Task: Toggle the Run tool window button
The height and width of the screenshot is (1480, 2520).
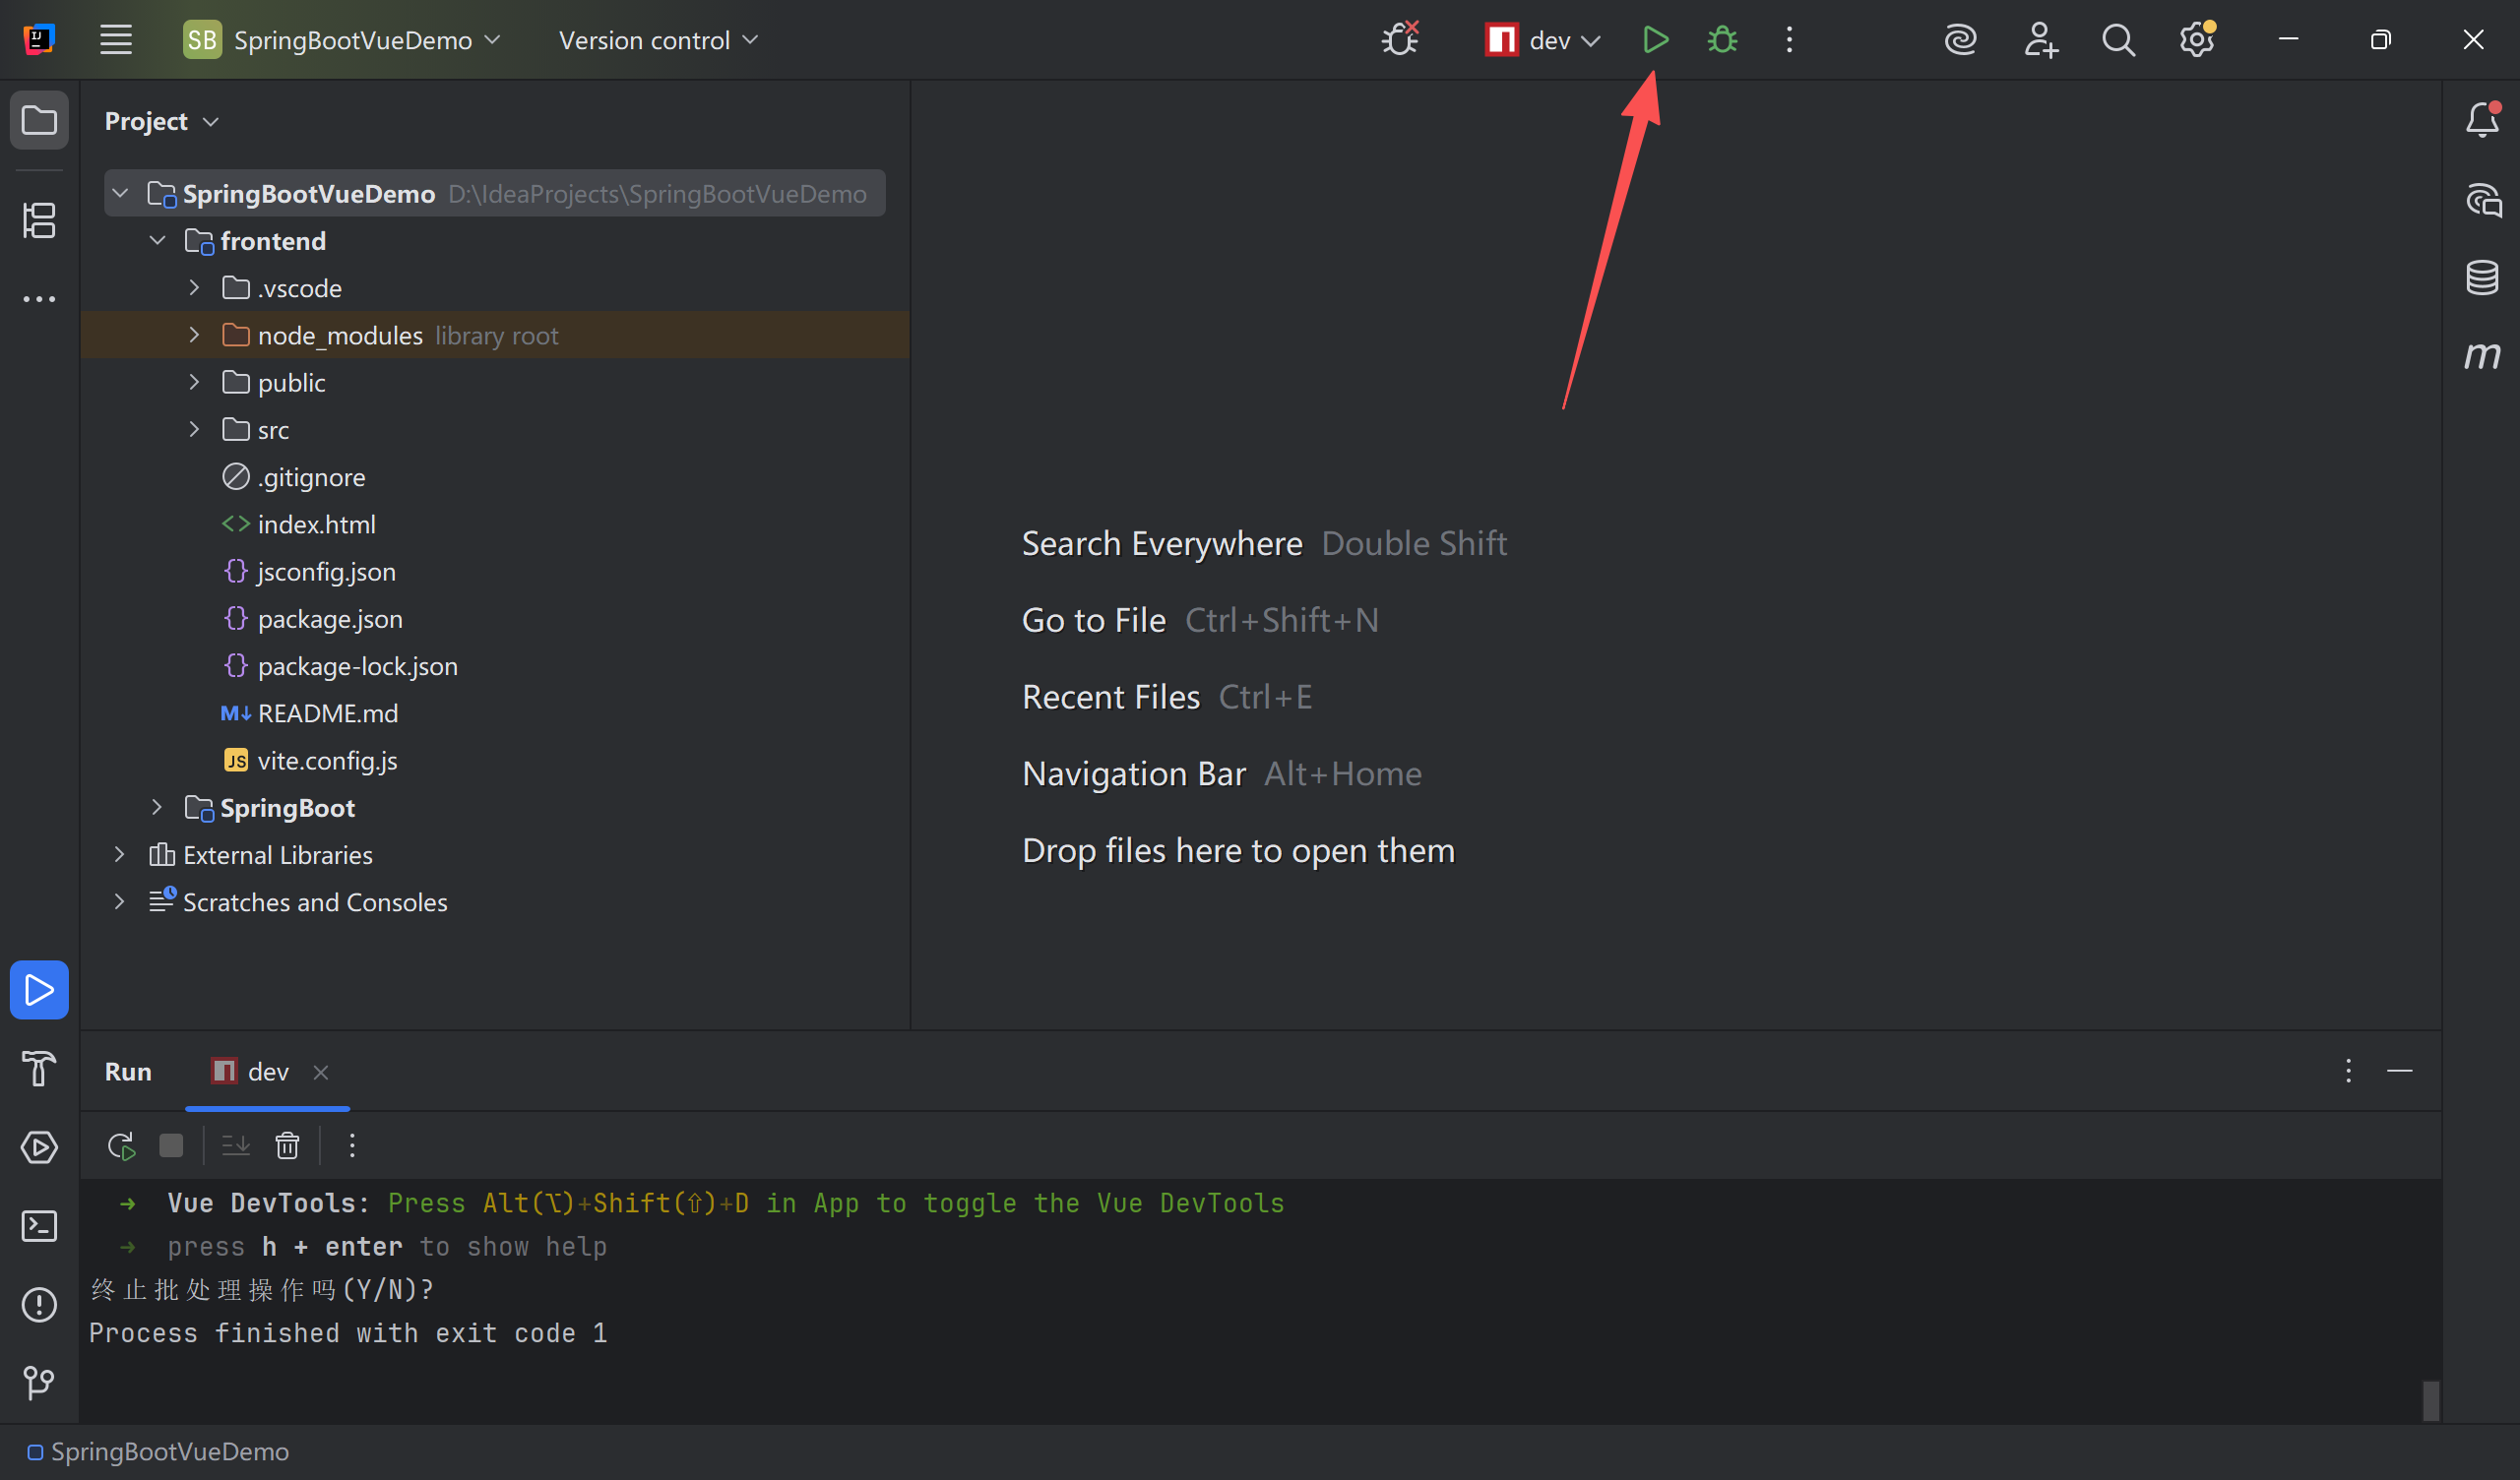Action: pos(39,990)
